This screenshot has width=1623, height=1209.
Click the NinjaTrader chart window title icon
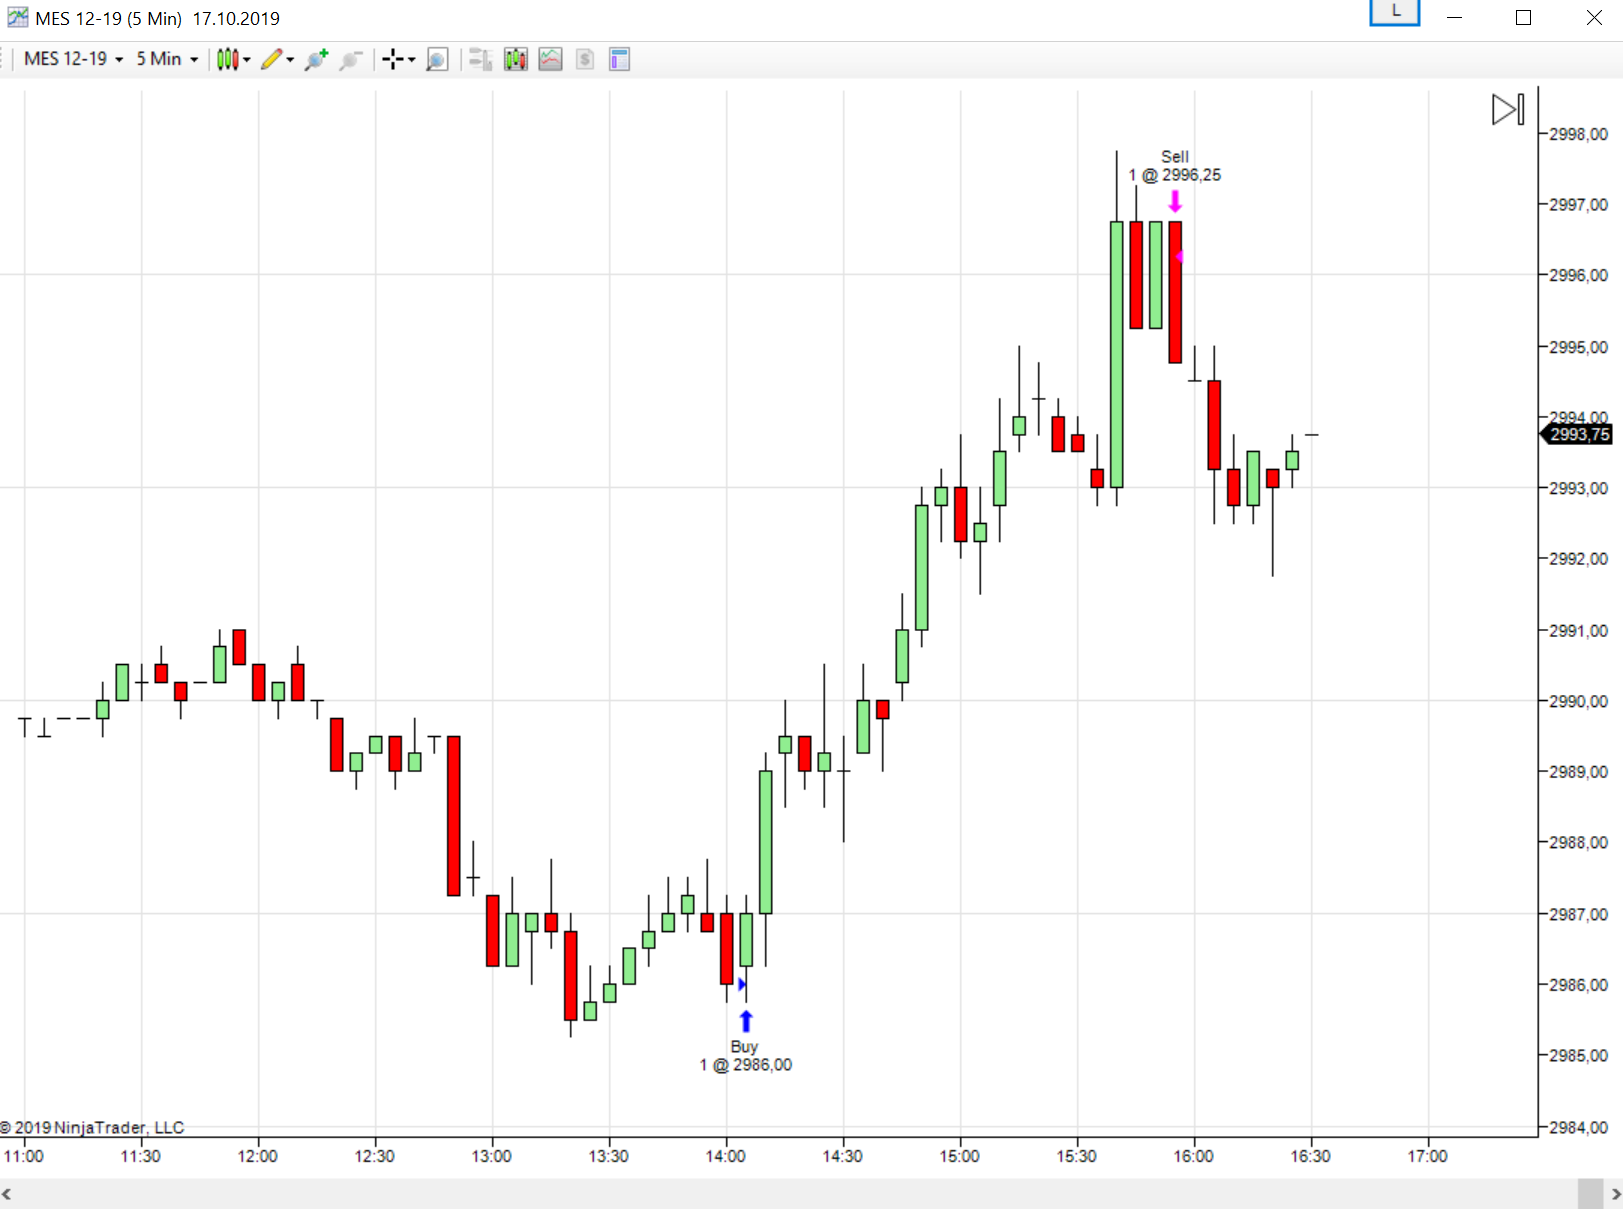coord(18,17)
